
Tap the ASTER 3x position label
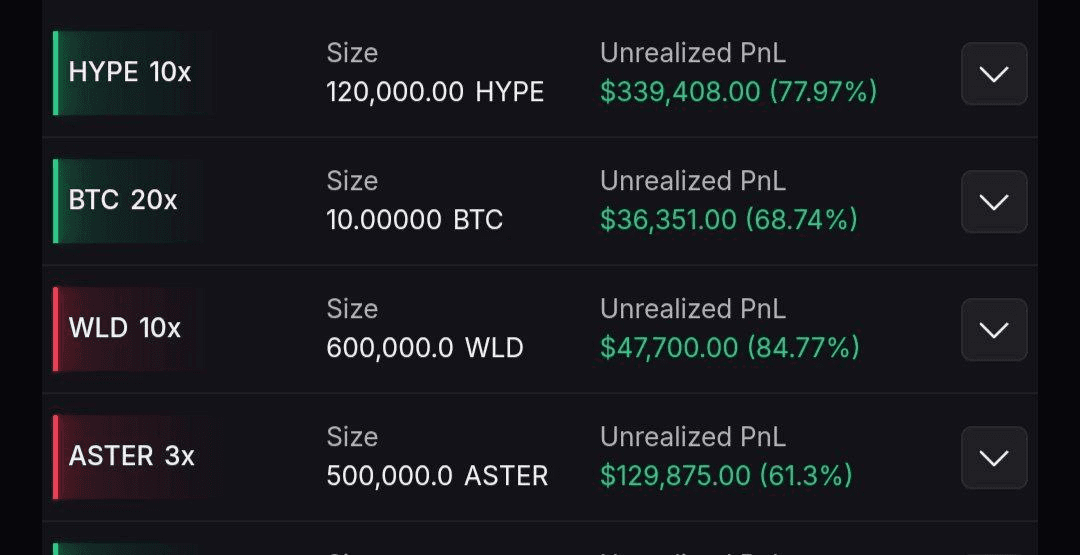pyautogui.click(x=132, y=457)
